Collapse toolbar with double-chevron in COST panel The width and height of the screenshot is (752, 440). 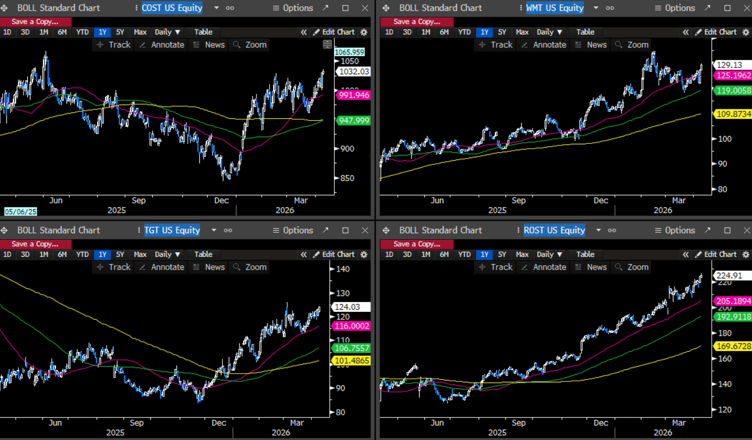(304, 32)
